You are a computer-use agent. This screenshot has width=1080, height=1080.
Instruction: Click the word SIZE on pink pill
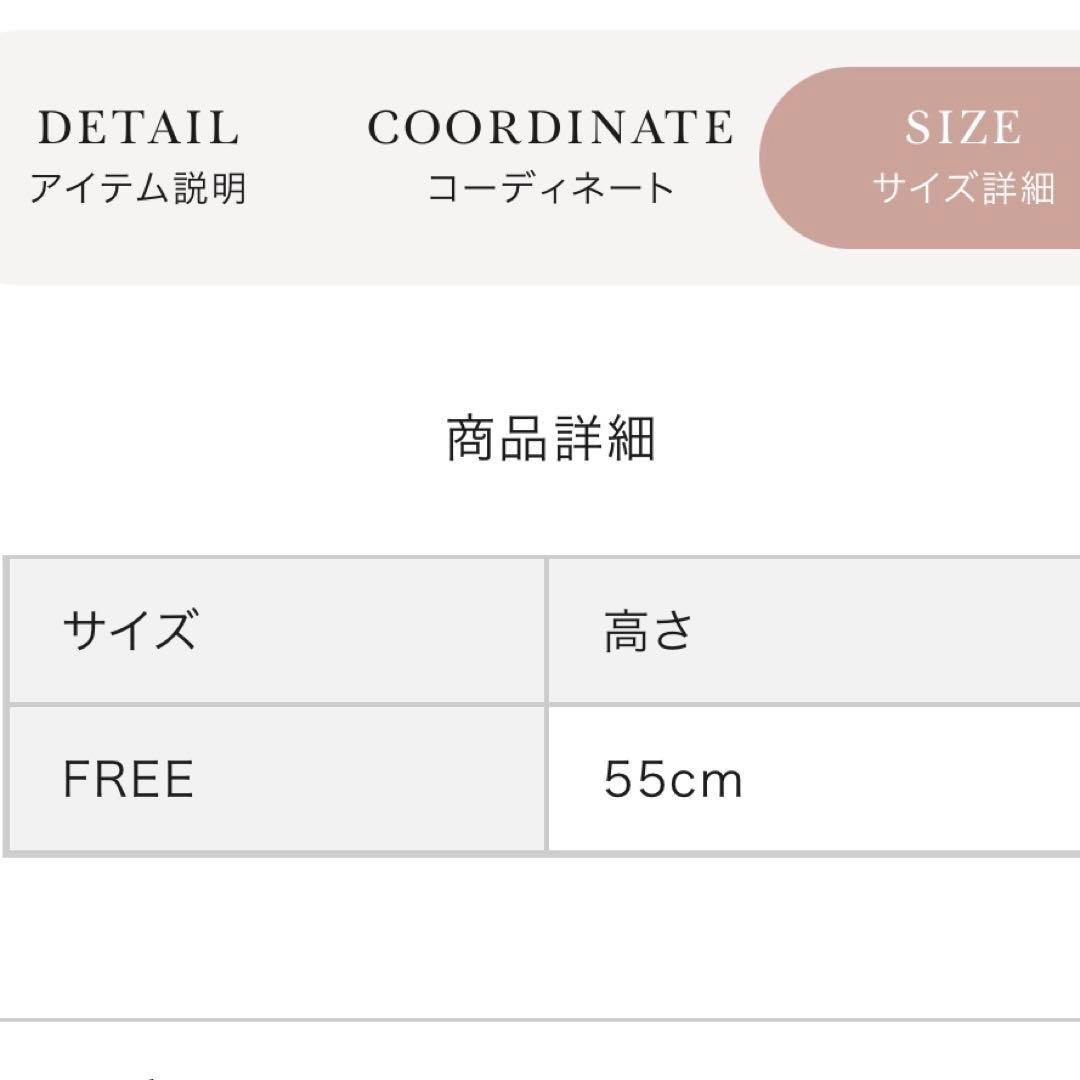(x=963, y=128)
